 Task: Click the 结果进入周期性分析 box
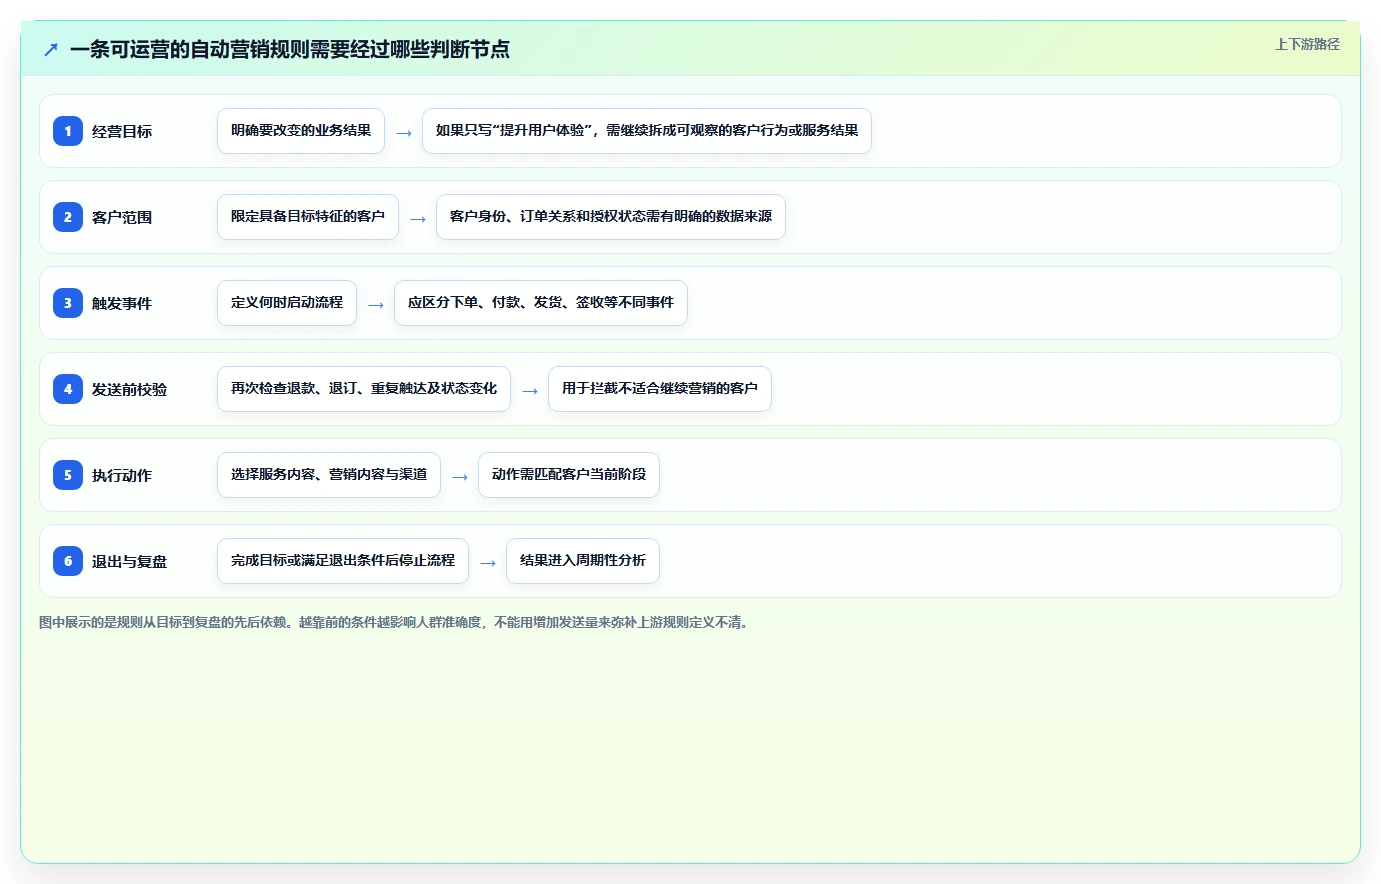tap(583, 561)
